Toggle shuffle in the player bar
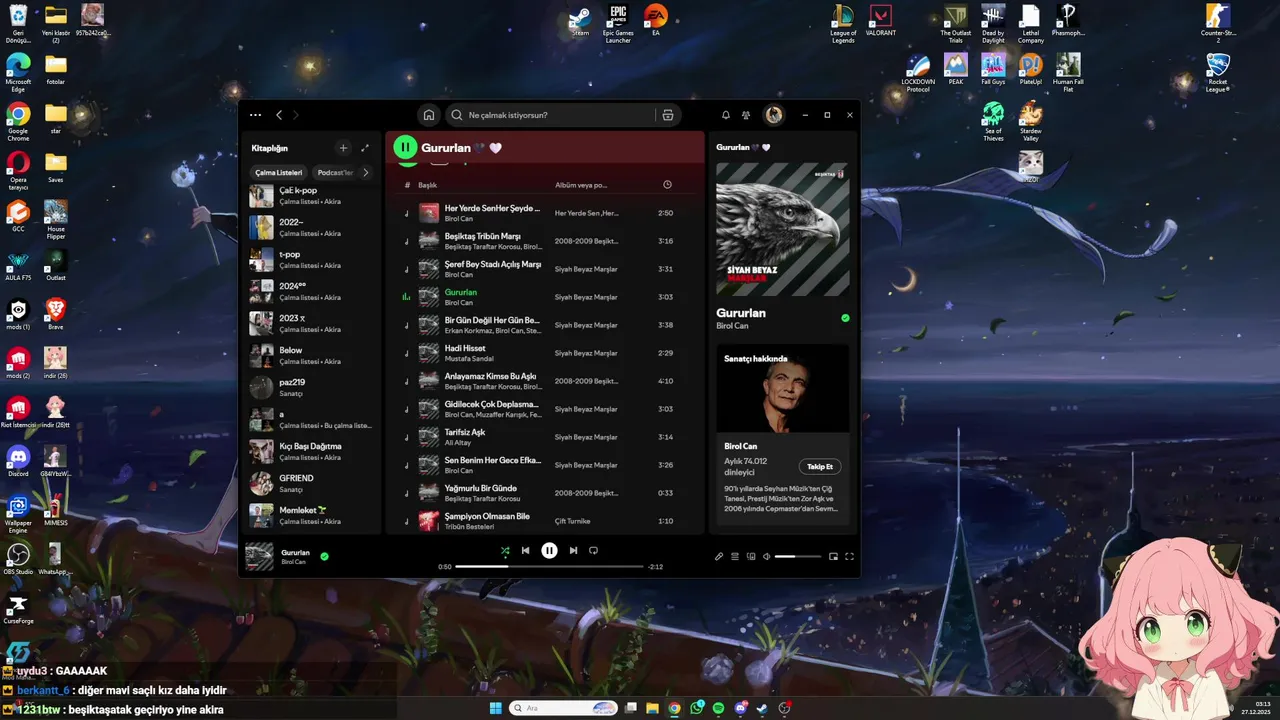Viewport: 1280px width, 720px height. [x=505, y=550]
